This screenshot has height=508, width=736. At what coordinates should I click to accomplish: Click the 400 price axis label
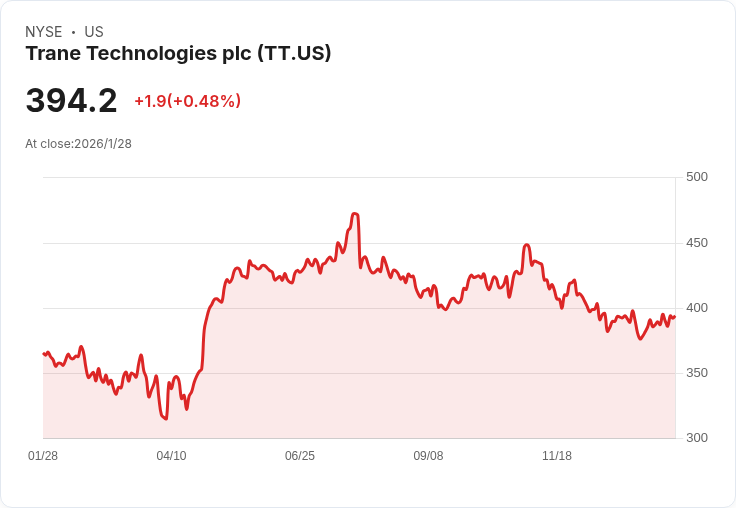697,308
